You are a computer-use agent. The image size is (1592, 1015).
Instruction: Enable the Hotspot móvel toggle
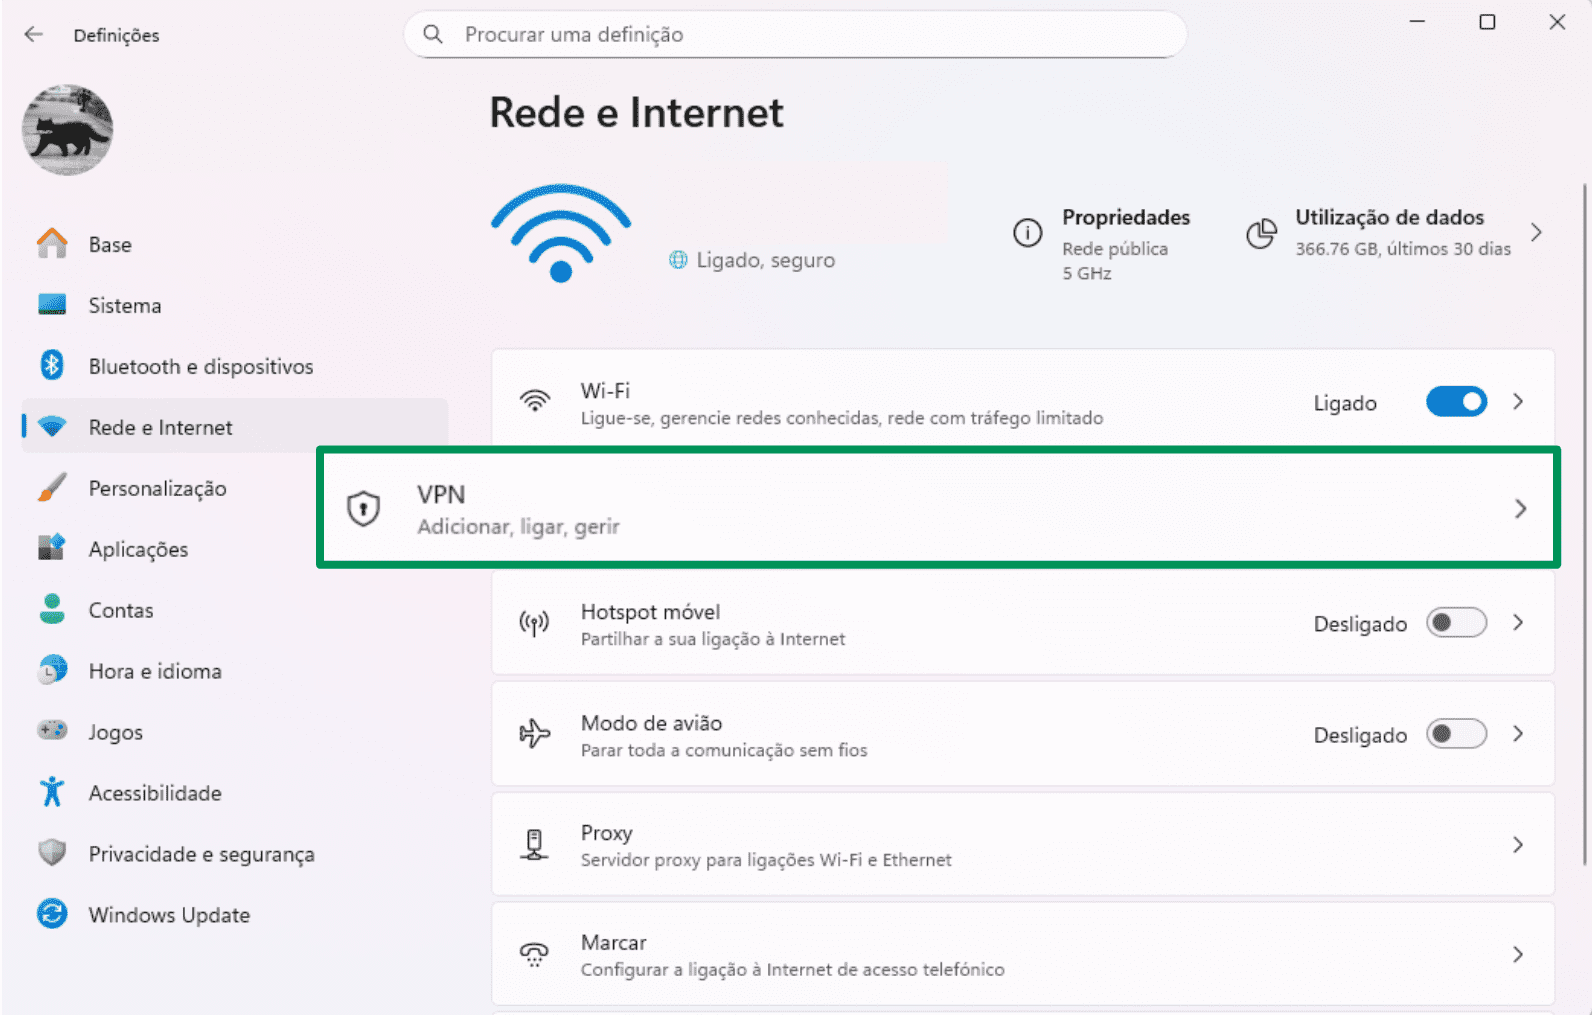[x=1456, y=623]
